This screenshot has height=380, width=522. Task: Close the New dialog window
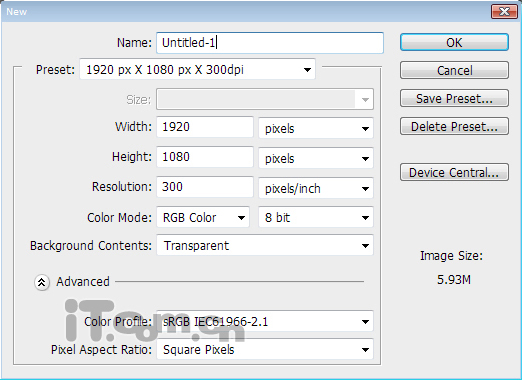click(x=504, y=12)
